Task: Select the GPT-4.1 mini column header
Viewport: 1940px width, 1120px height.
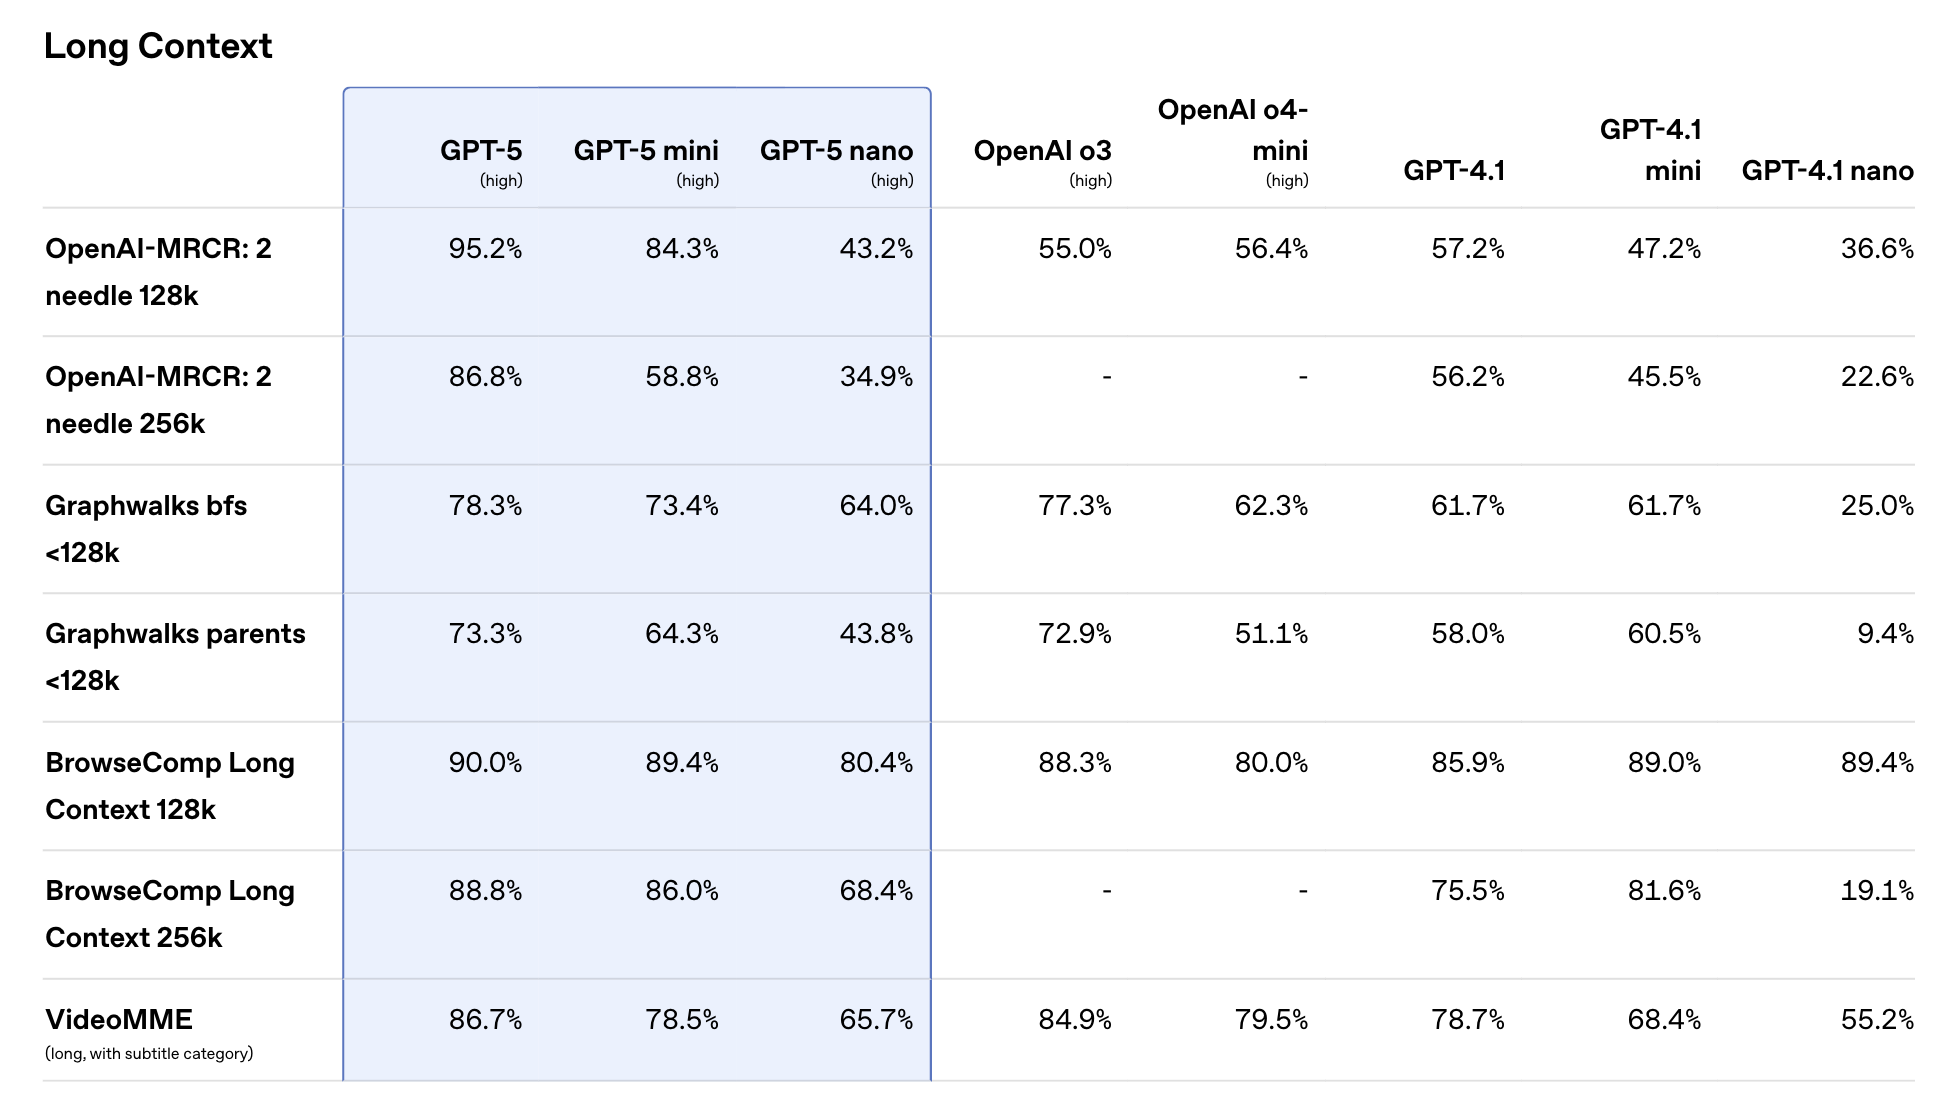Action: (1650, 150)
